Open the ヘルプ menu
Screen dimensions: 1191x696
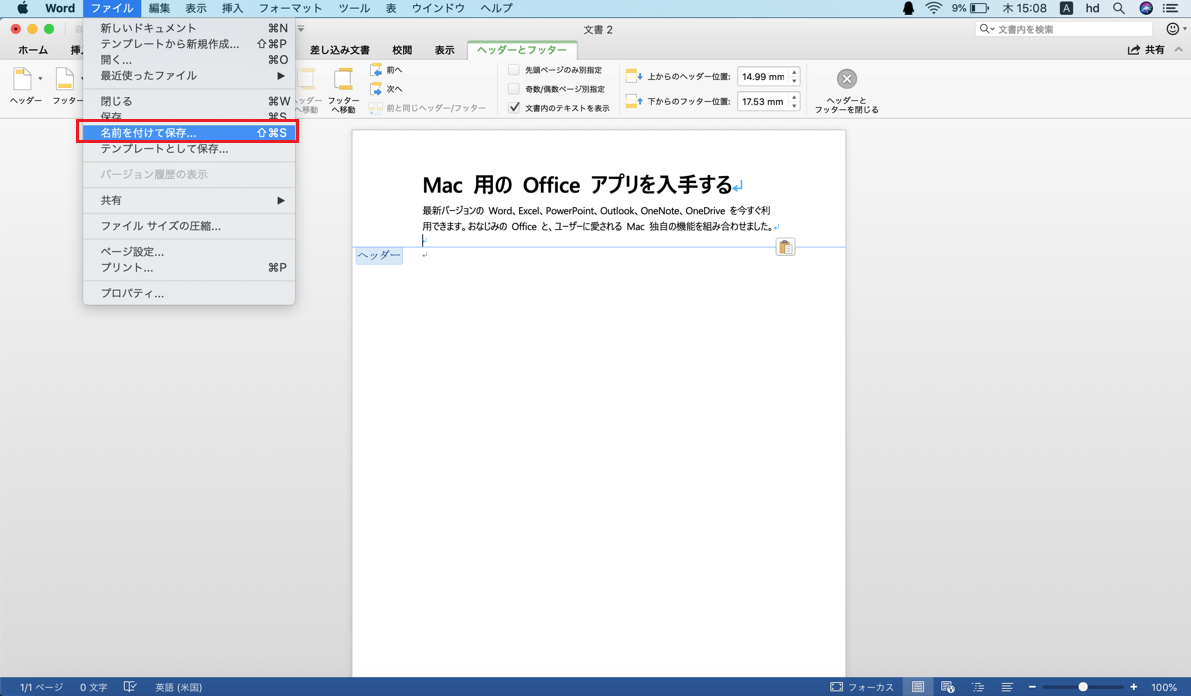(497, 8)
